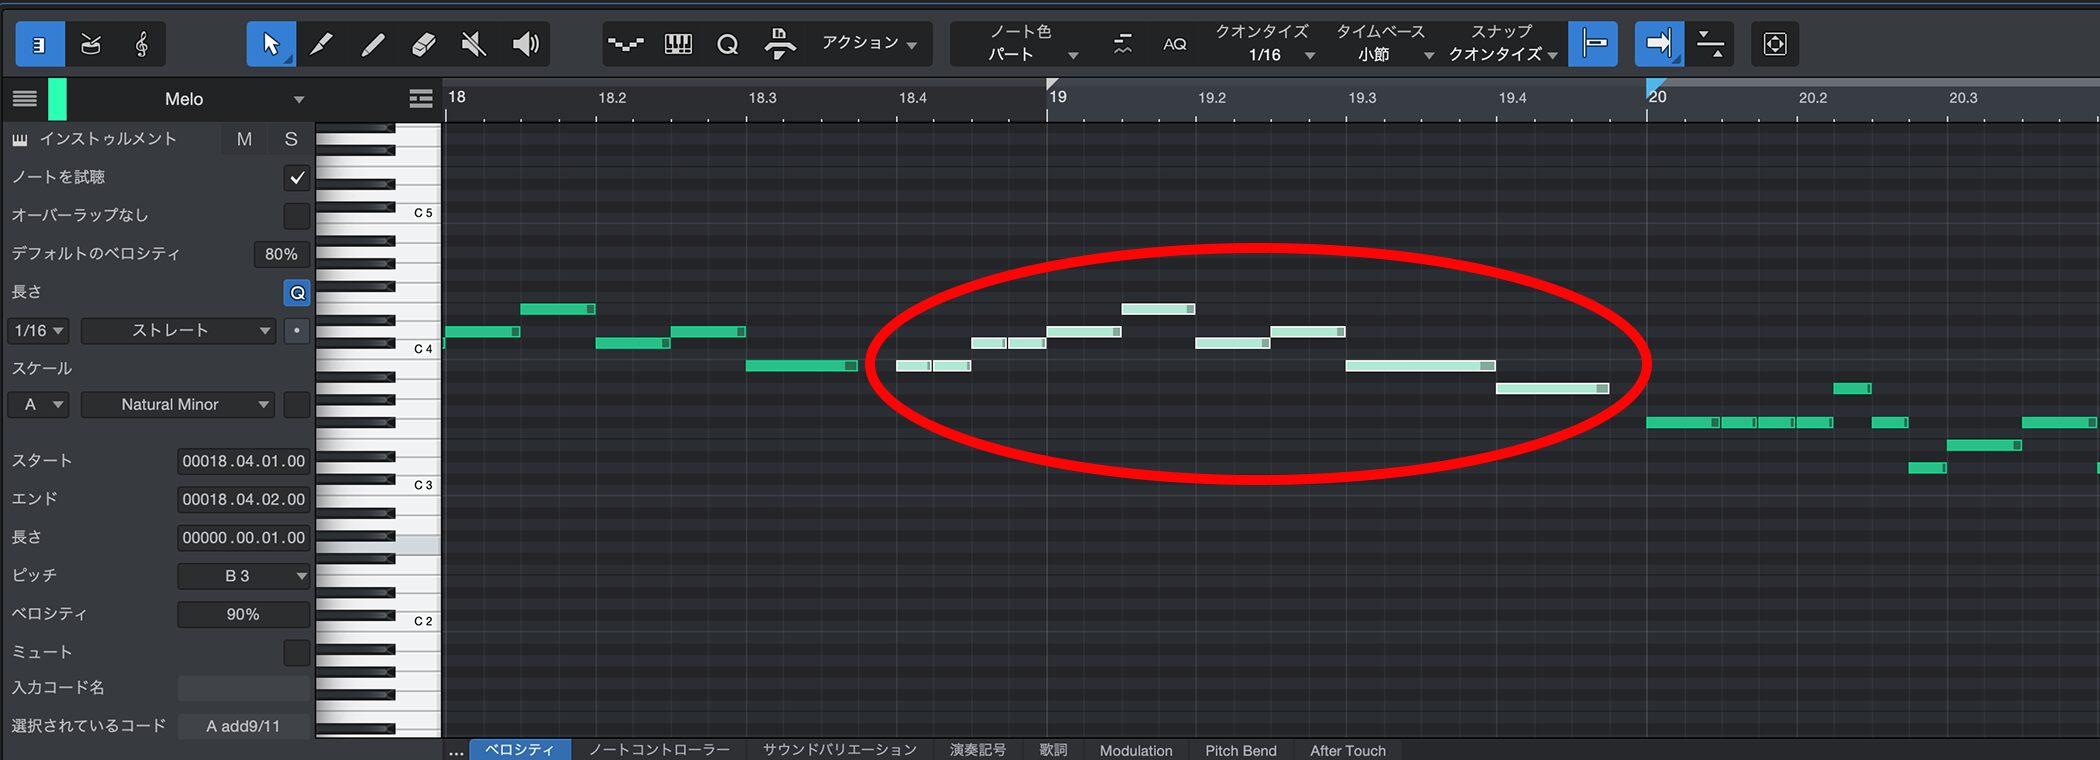Open the Natural Minor scale dropdown
Viewport: 2100px width, 760px height.
click(x=178, y=405)
